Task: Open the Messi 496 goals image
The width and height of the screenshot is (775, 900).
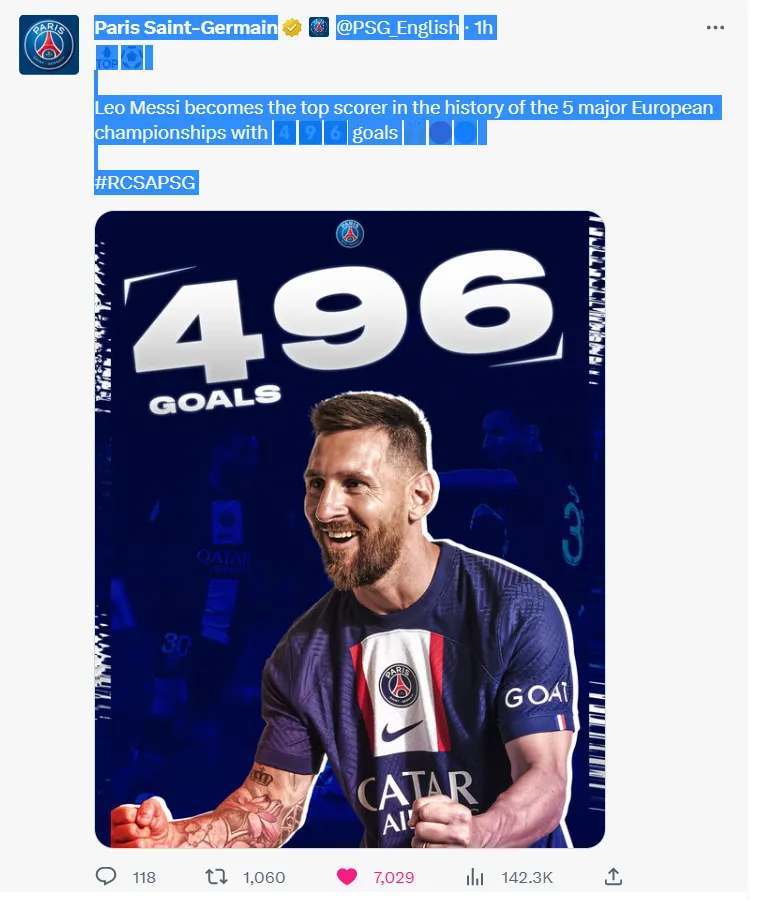Action: click(x=350, y=529)
